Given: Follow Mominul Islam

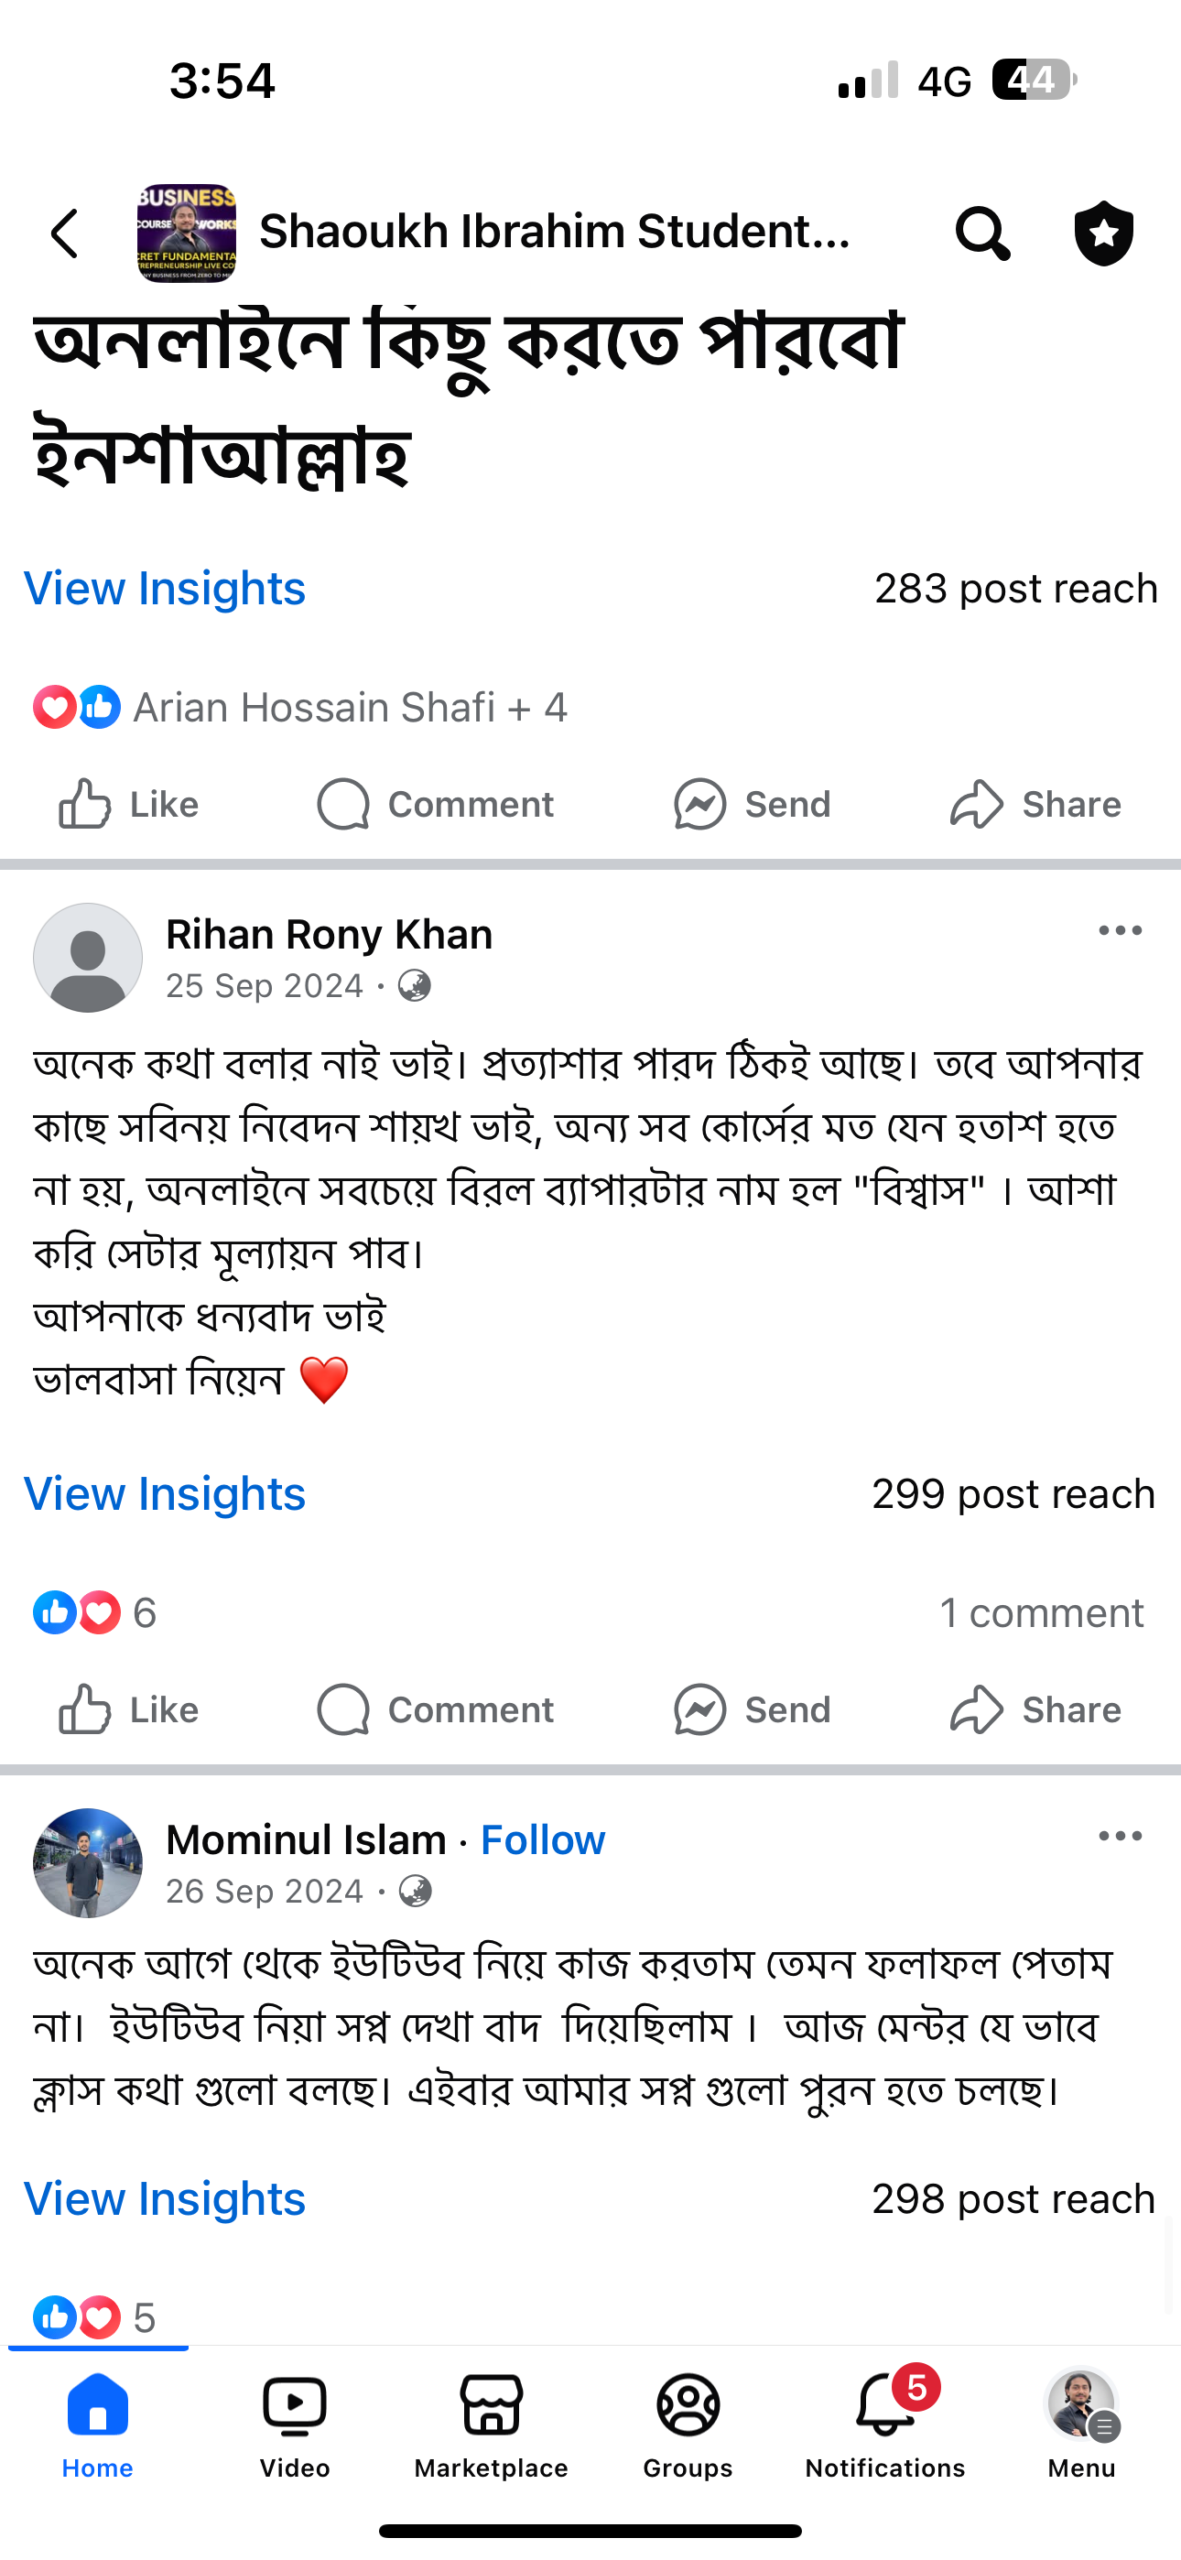Looking at the screenshot, I should (542, 1839).
